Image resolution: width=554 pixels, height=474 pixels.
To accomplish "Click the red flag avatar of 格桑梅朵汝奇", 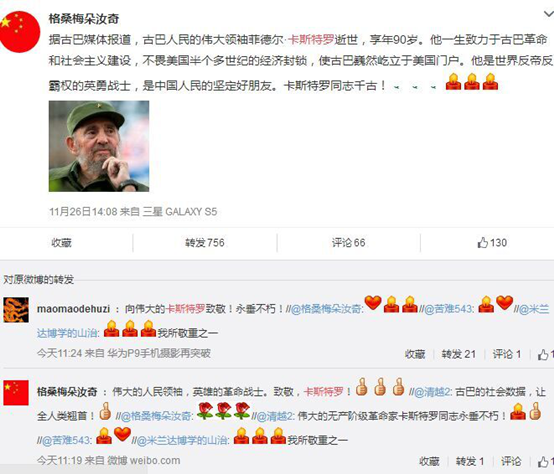I will [x=20, y=32].
